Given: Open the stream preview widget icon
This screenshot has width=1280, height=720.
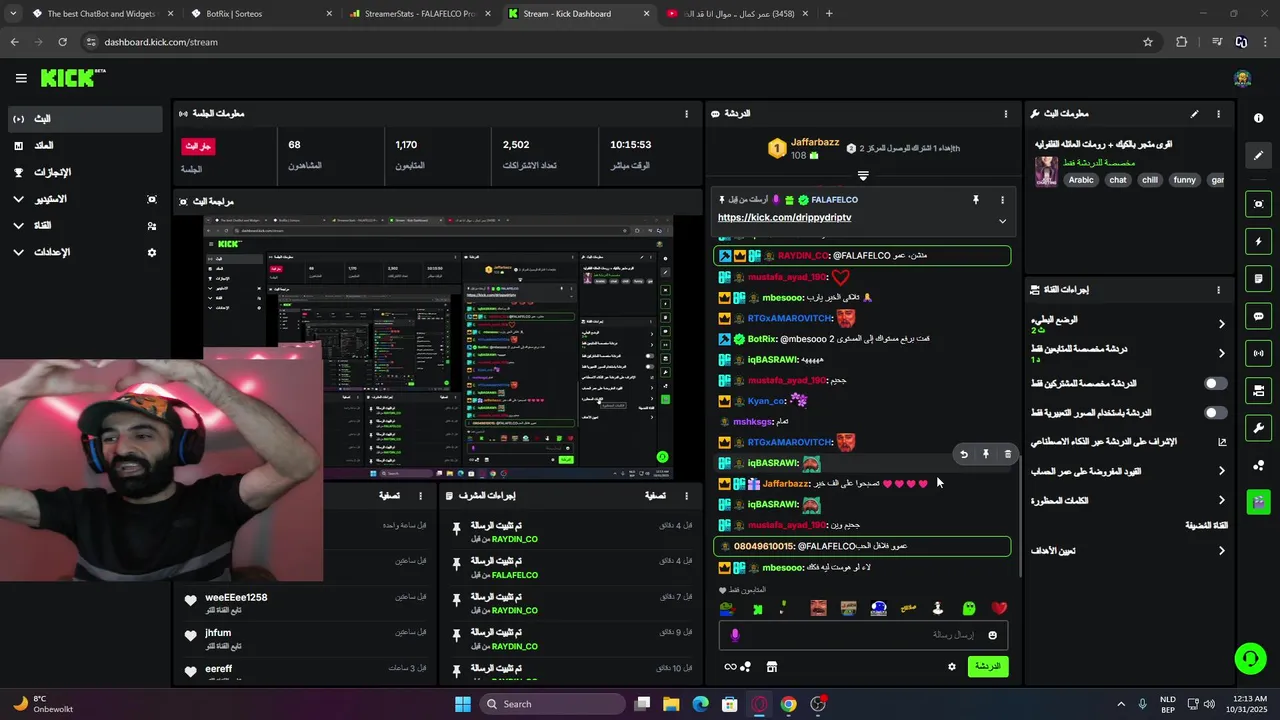Looking at the screenshot, I should coord(1258,204).
